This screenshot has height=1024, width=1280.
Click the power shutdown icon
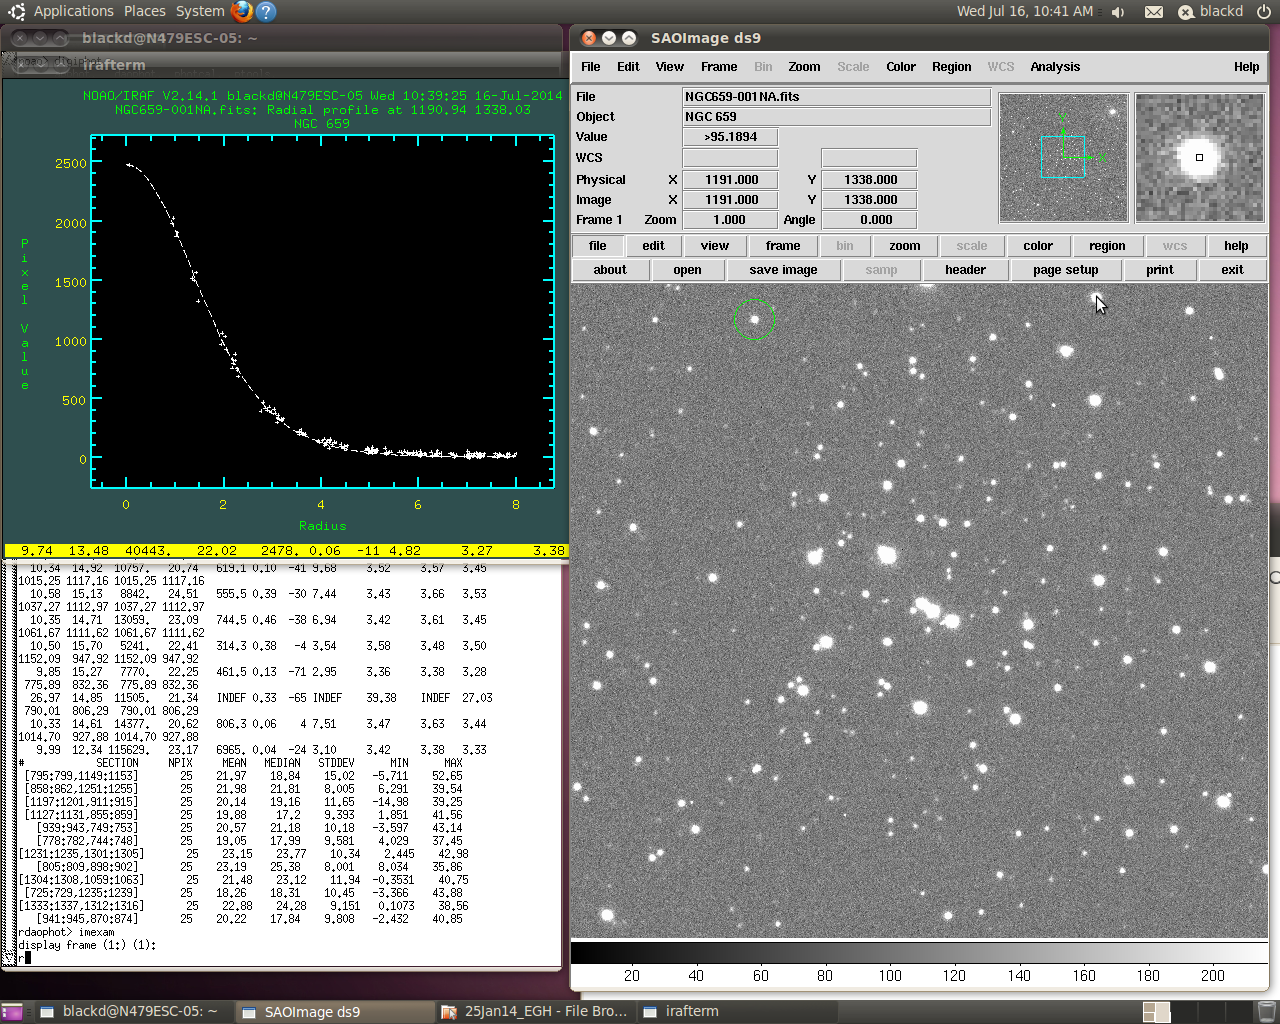click(x=1264, y=12)
